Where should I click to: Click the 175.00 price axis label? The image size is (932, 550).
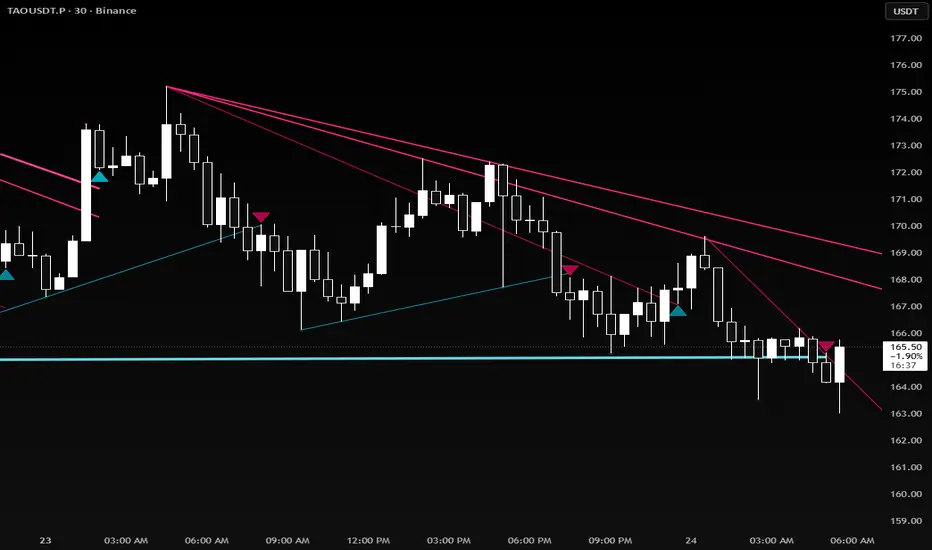coord(906,92)
